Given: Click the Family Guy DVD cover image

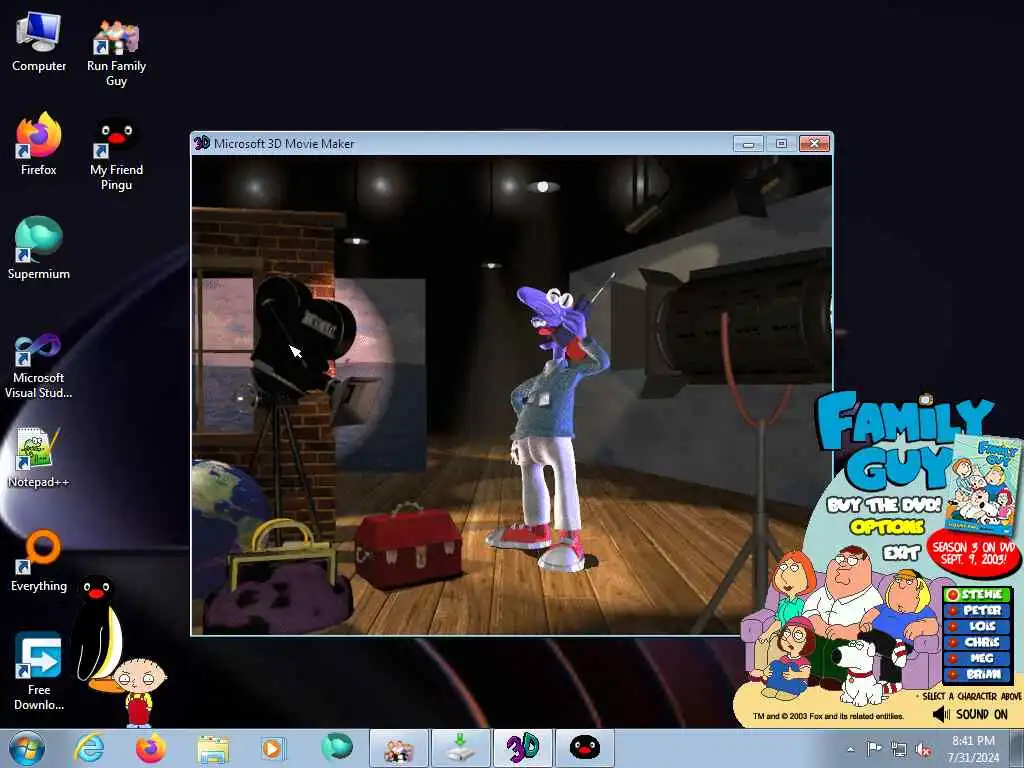Looking at the screenshot, I should 985,485.
